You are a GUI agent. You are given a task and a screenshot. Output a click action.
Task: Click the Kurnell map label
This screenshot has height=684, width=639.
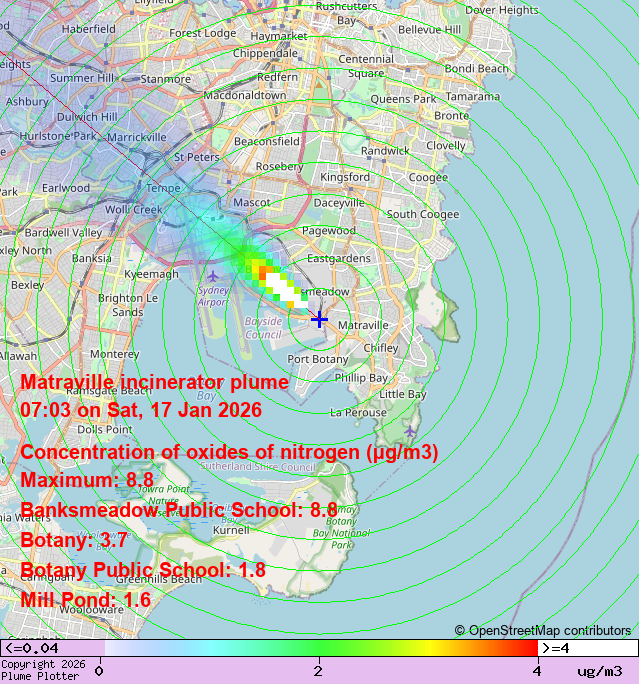(231, 530)
